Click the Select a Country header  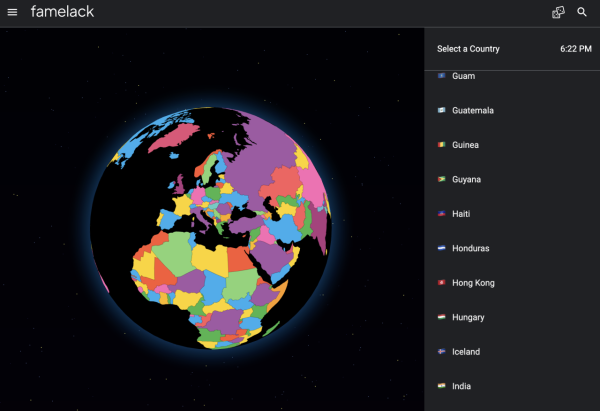pyautogui.click(x=468, y=49)
